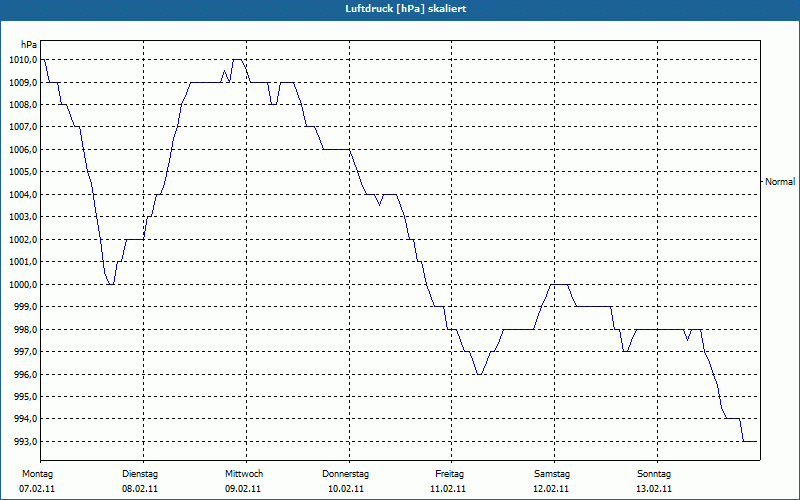Screen dimensions: 800x500
Task: Click the '11.02.11' date label
Action: coord(448,489)
